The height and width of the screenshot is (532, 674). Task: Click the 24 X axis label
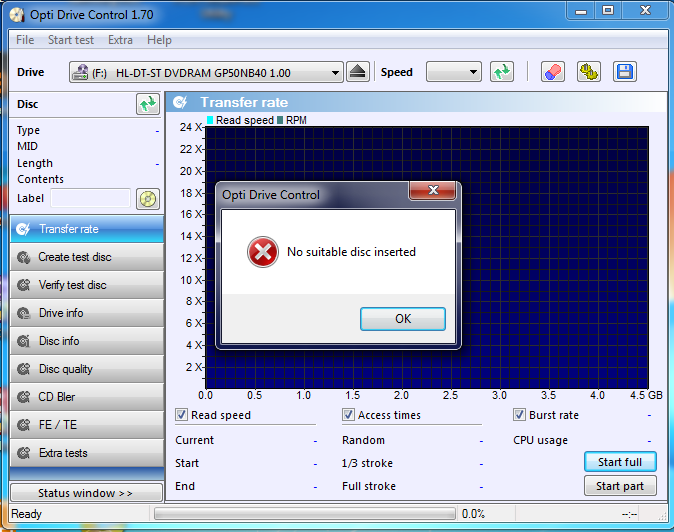[x=191, y=127]
